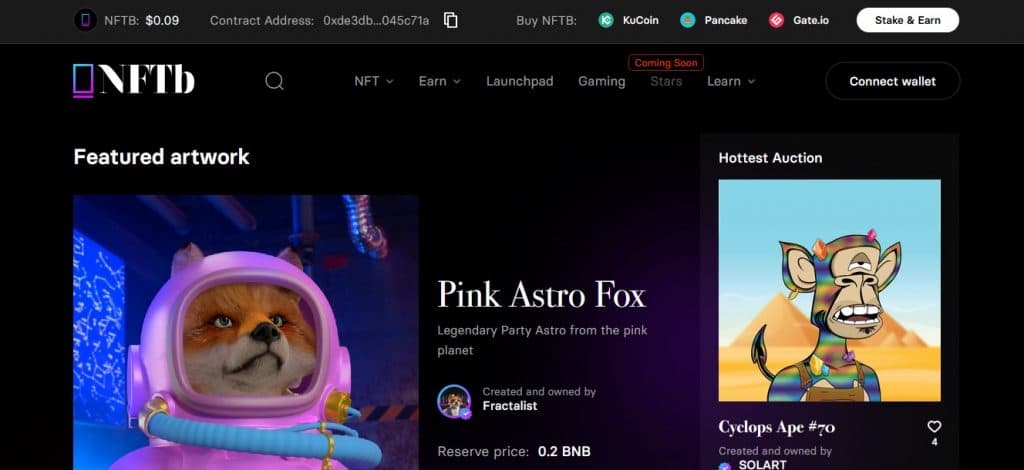
Task: Open the Launchpad page
Action: 519,81
